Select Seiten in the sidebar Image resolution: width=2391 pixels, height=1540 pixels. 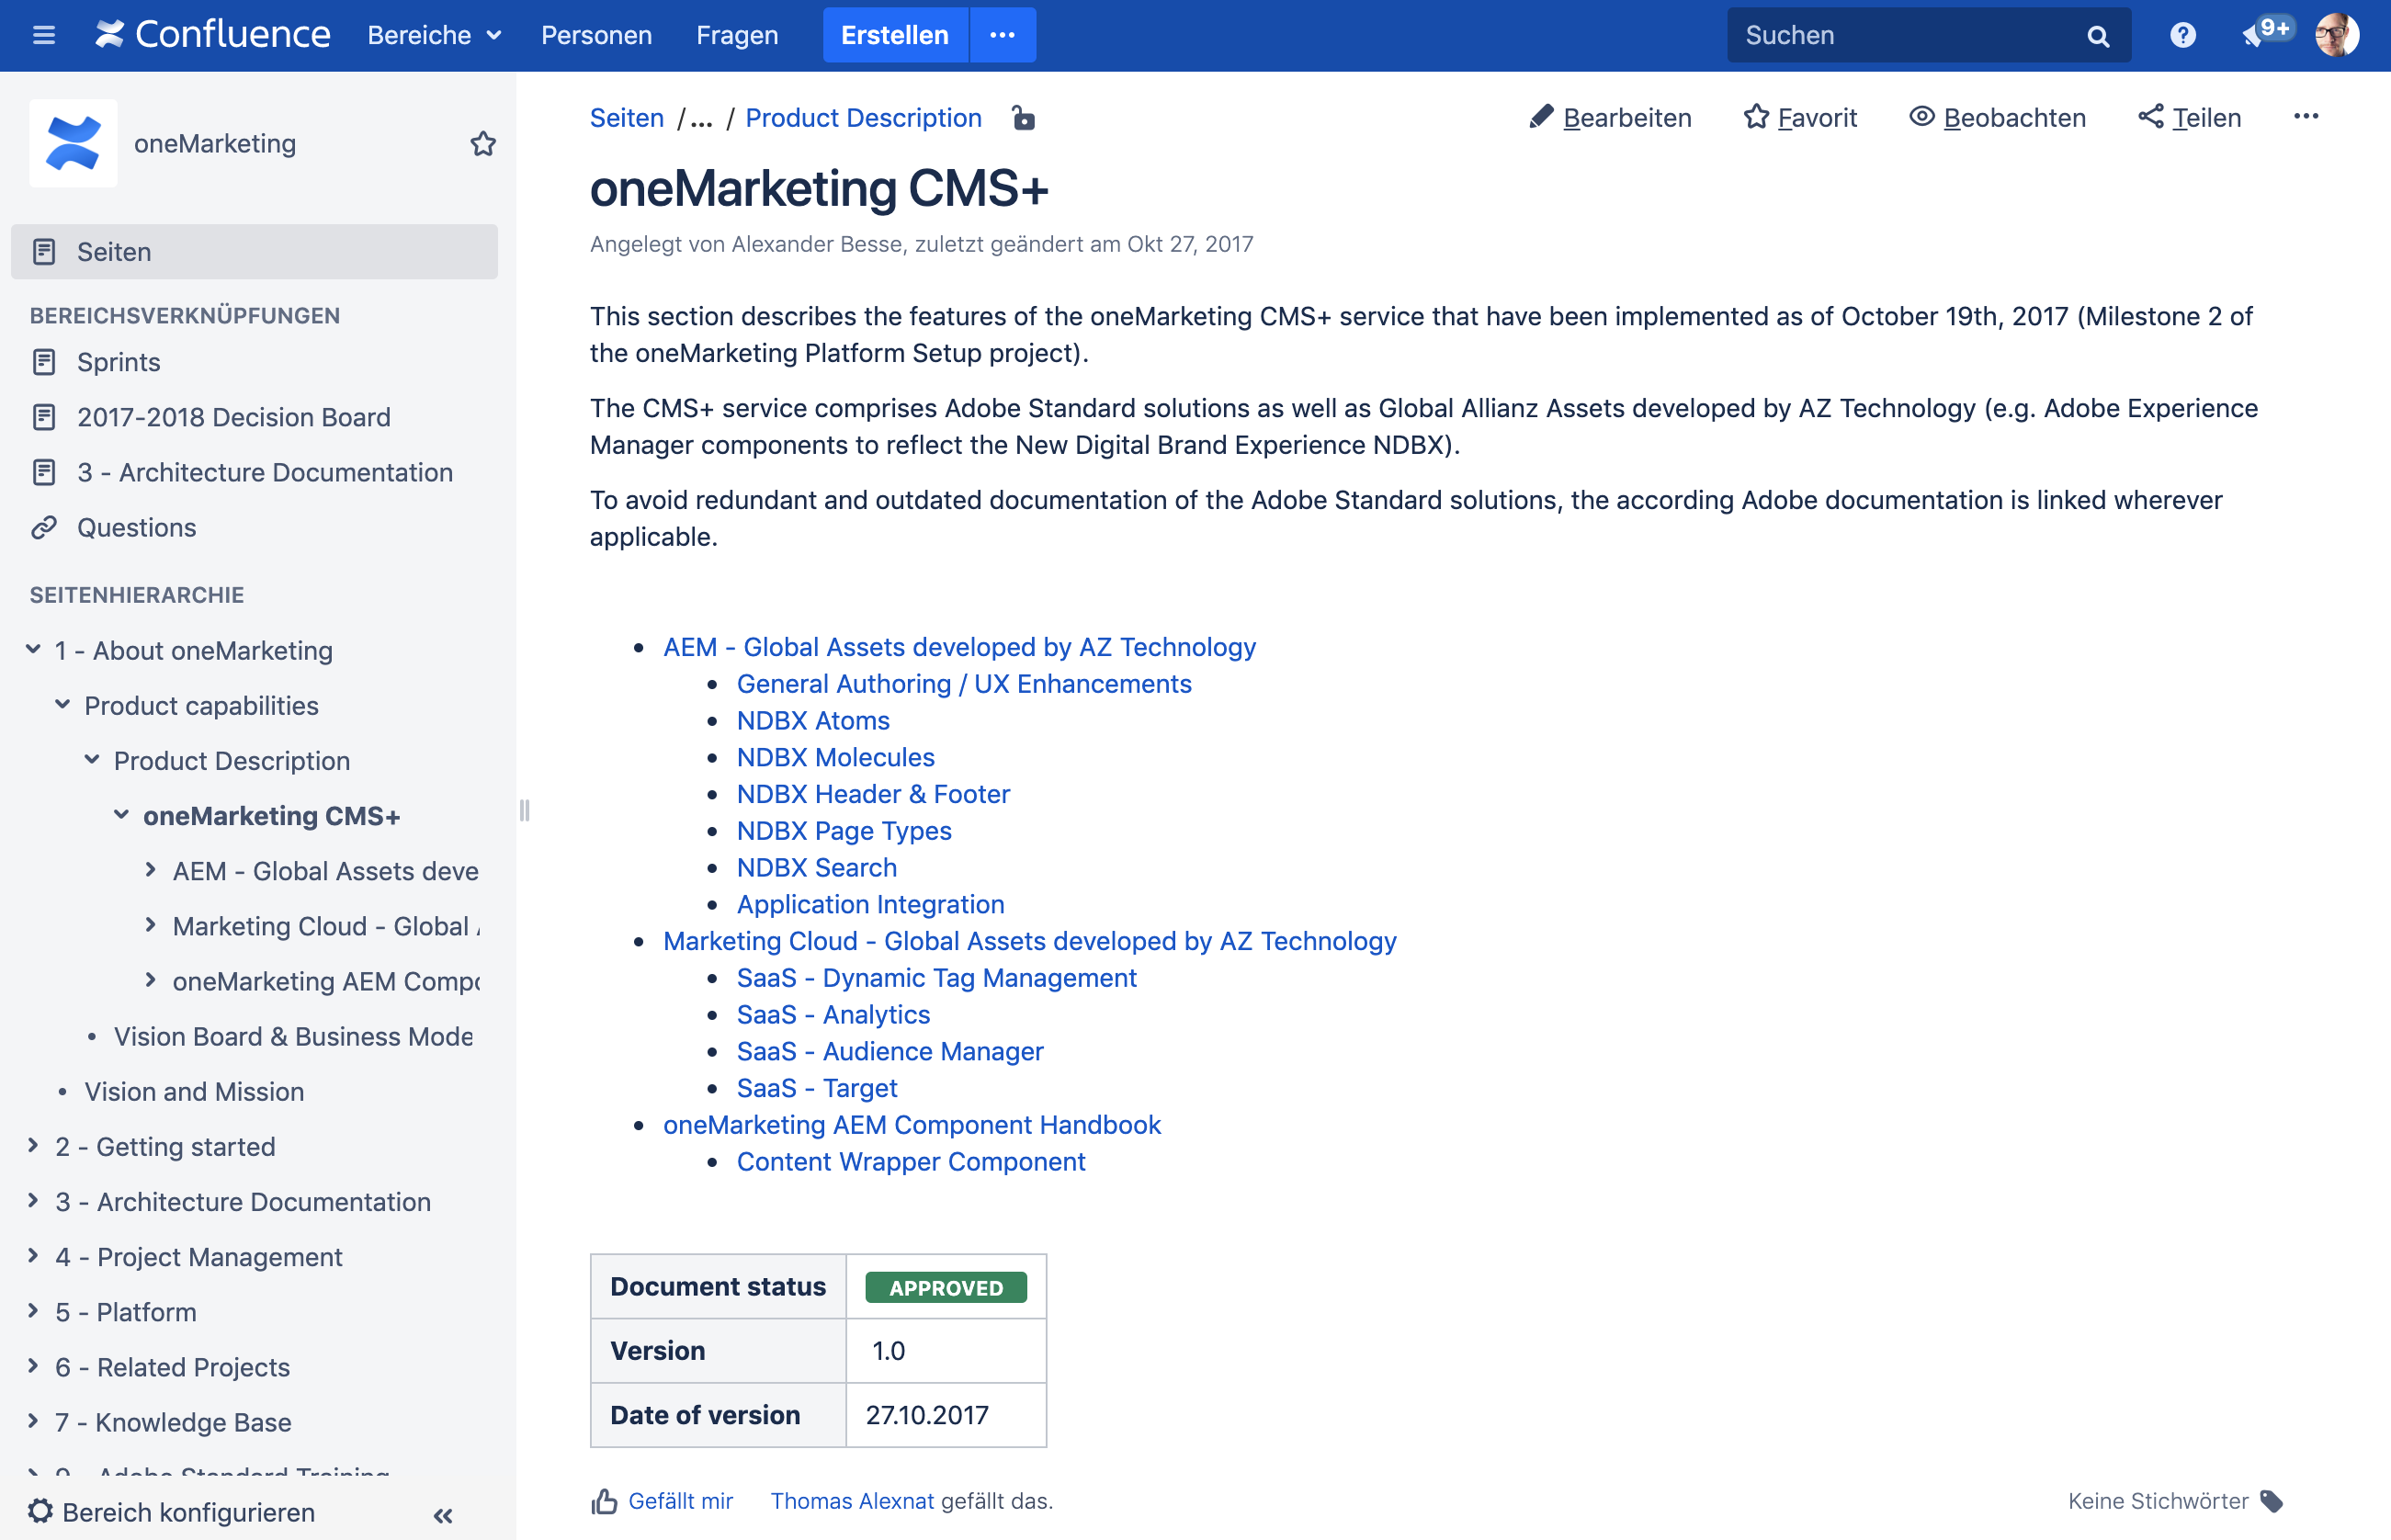(254, 252)
